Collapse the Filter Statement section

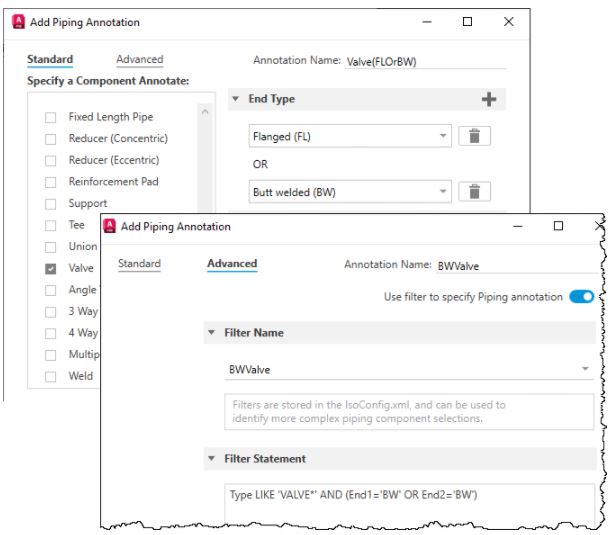coord(212,458)
